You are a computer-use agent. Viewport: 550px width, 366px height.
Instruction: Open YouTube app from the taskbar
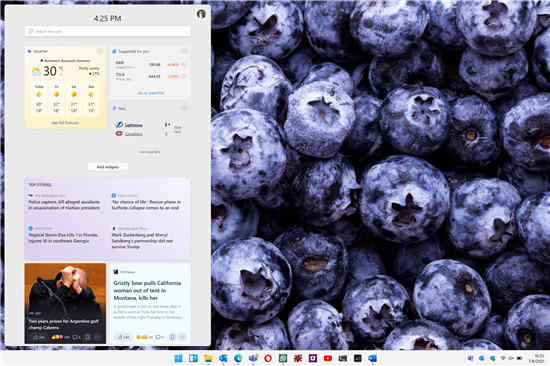click(328, 358)
